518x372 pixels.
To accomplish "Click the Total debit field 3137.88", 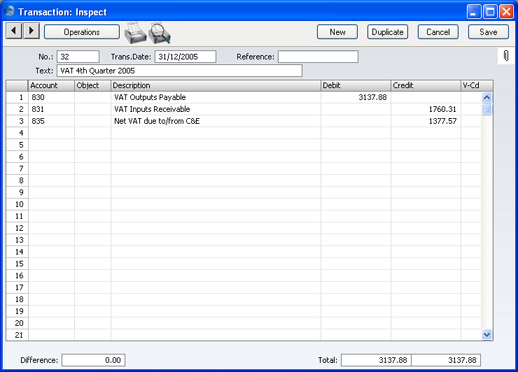I will click(376, 360).
